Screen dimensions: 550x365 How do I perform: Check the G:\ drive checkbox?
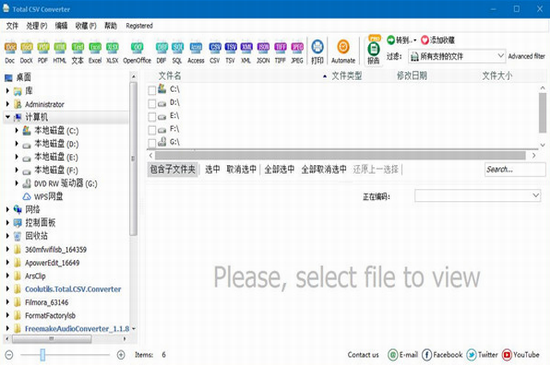click(152, 143)
